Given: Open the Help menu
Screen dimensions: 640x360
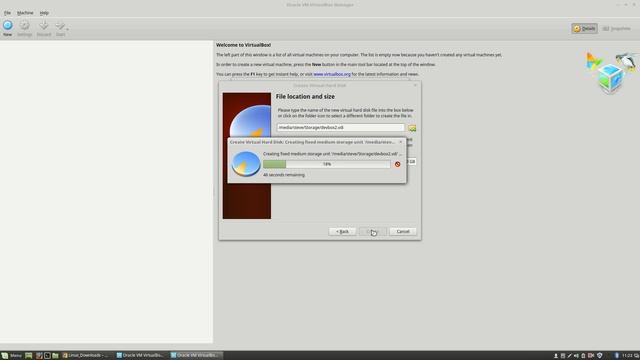Looking at the screenshot, I should pyautogui.click(x=44, y=13).
